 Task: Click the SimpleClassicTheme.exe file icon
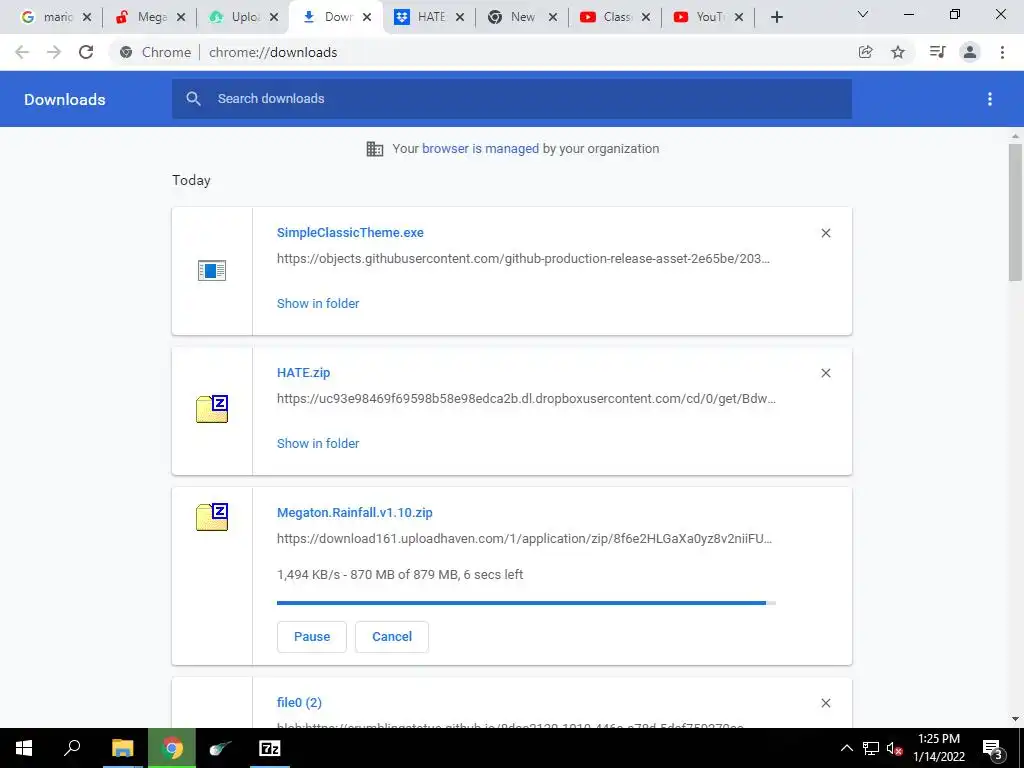pos(212,270)
